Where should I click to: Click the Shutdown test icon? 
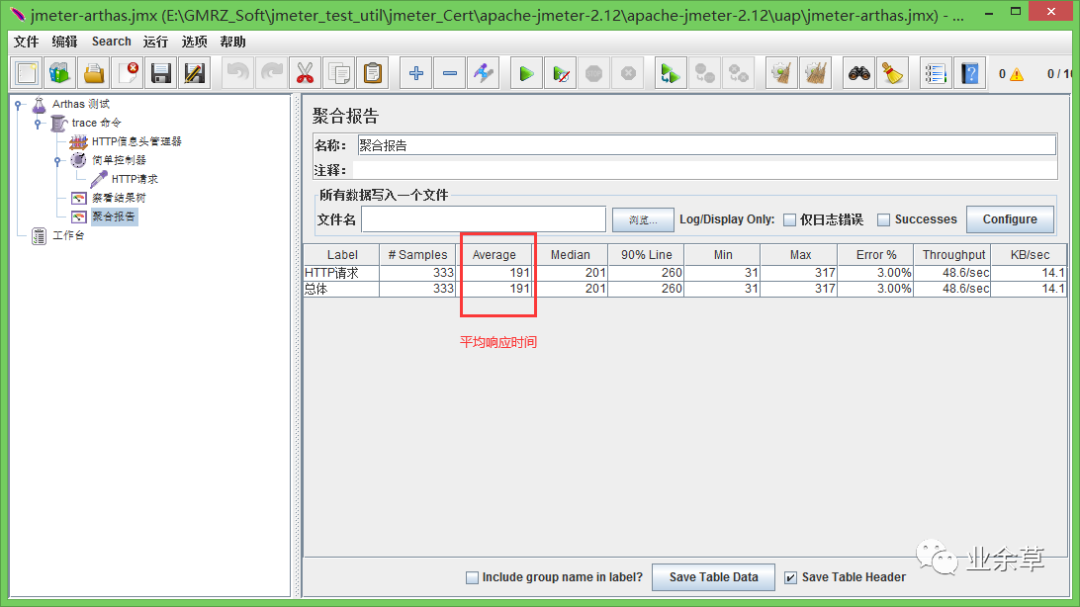[627, 73]
